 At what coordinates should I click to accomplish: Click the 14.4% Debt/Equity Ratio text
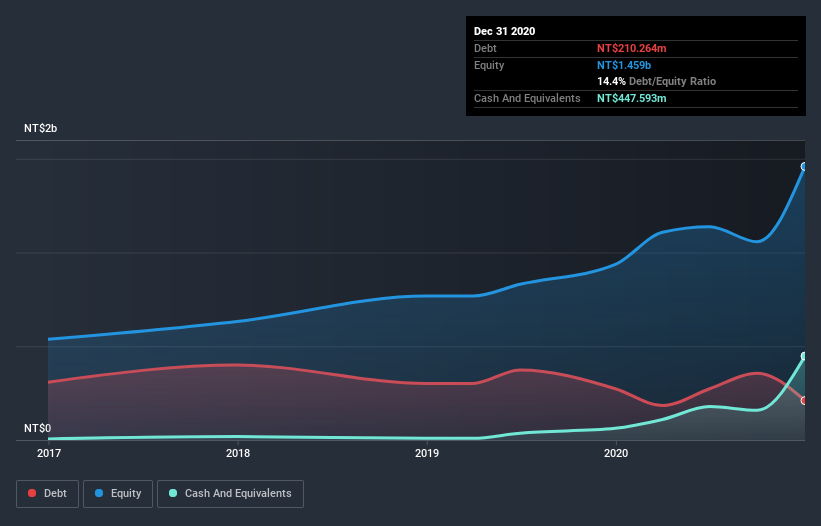pos(656,81)
